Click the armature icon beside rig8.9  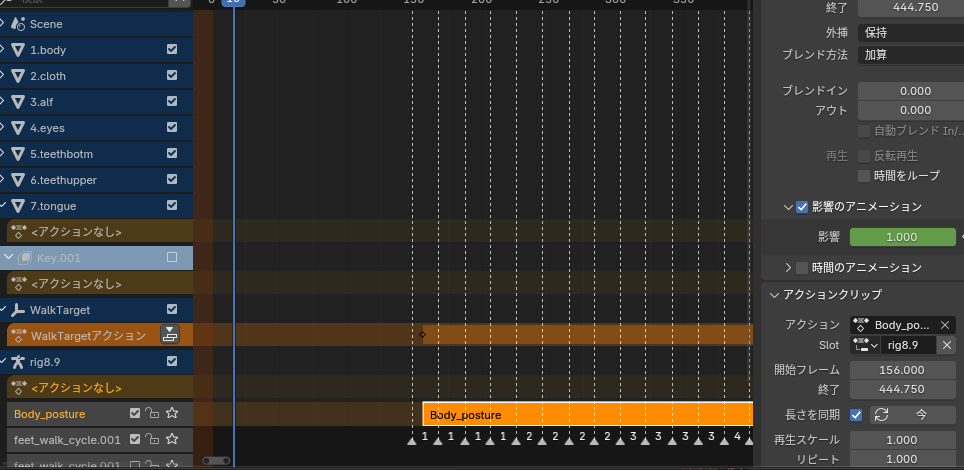[x=18, y=362]
